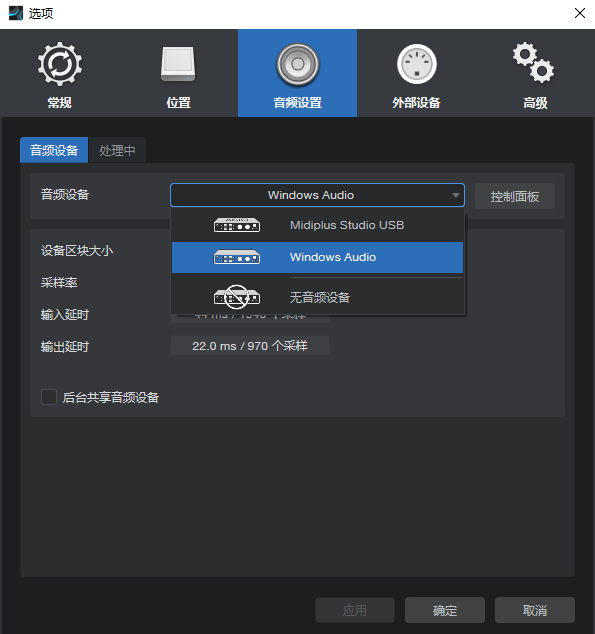Click the 输入延时 label

coord(65,315)
